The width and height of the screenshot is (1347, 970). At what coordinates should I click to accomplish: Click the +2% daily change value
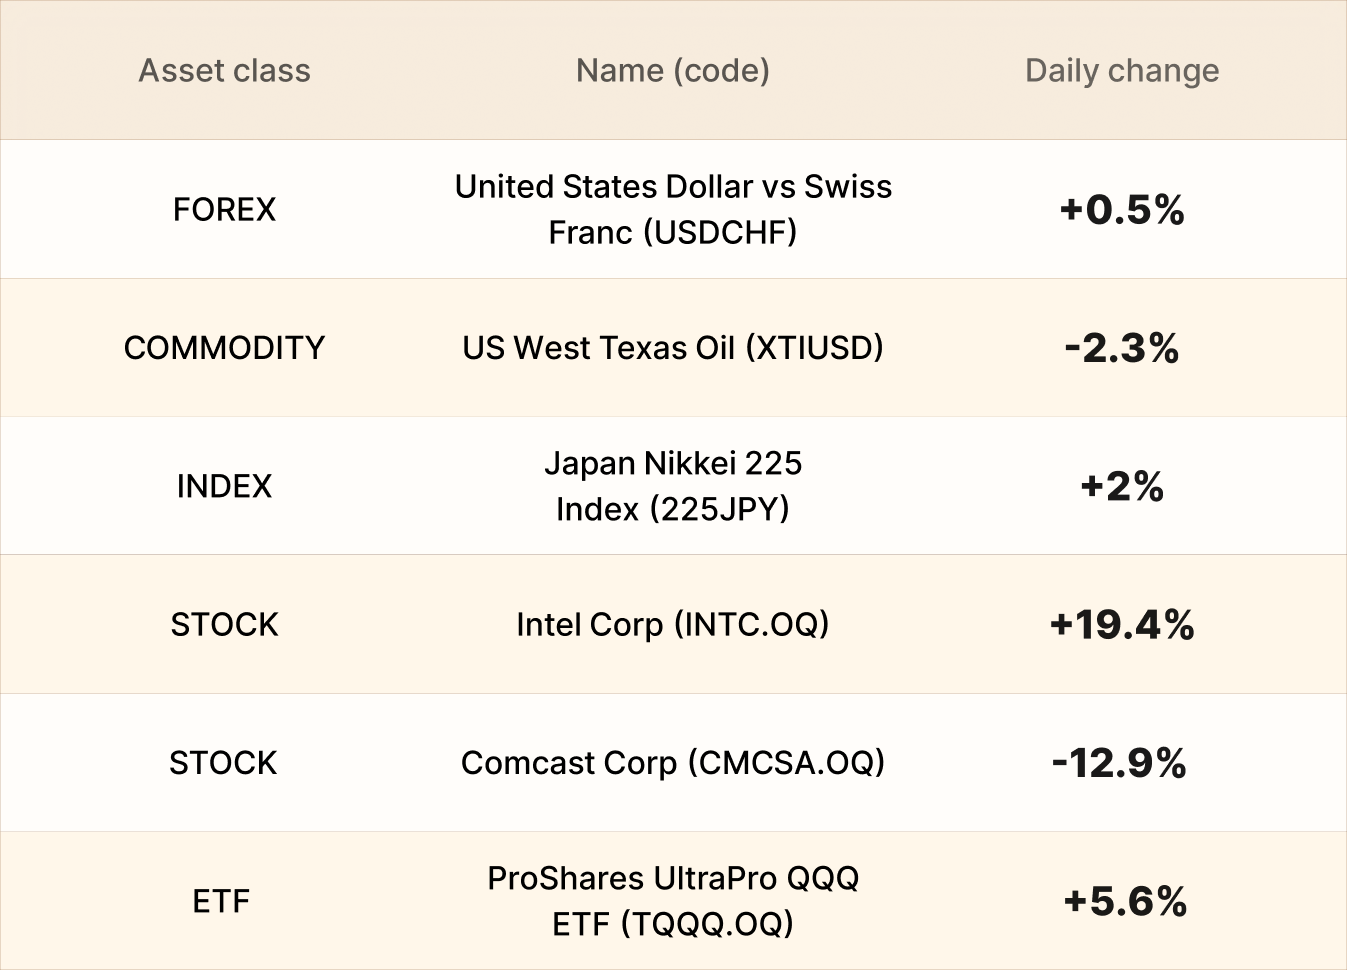pos(1122,486)
